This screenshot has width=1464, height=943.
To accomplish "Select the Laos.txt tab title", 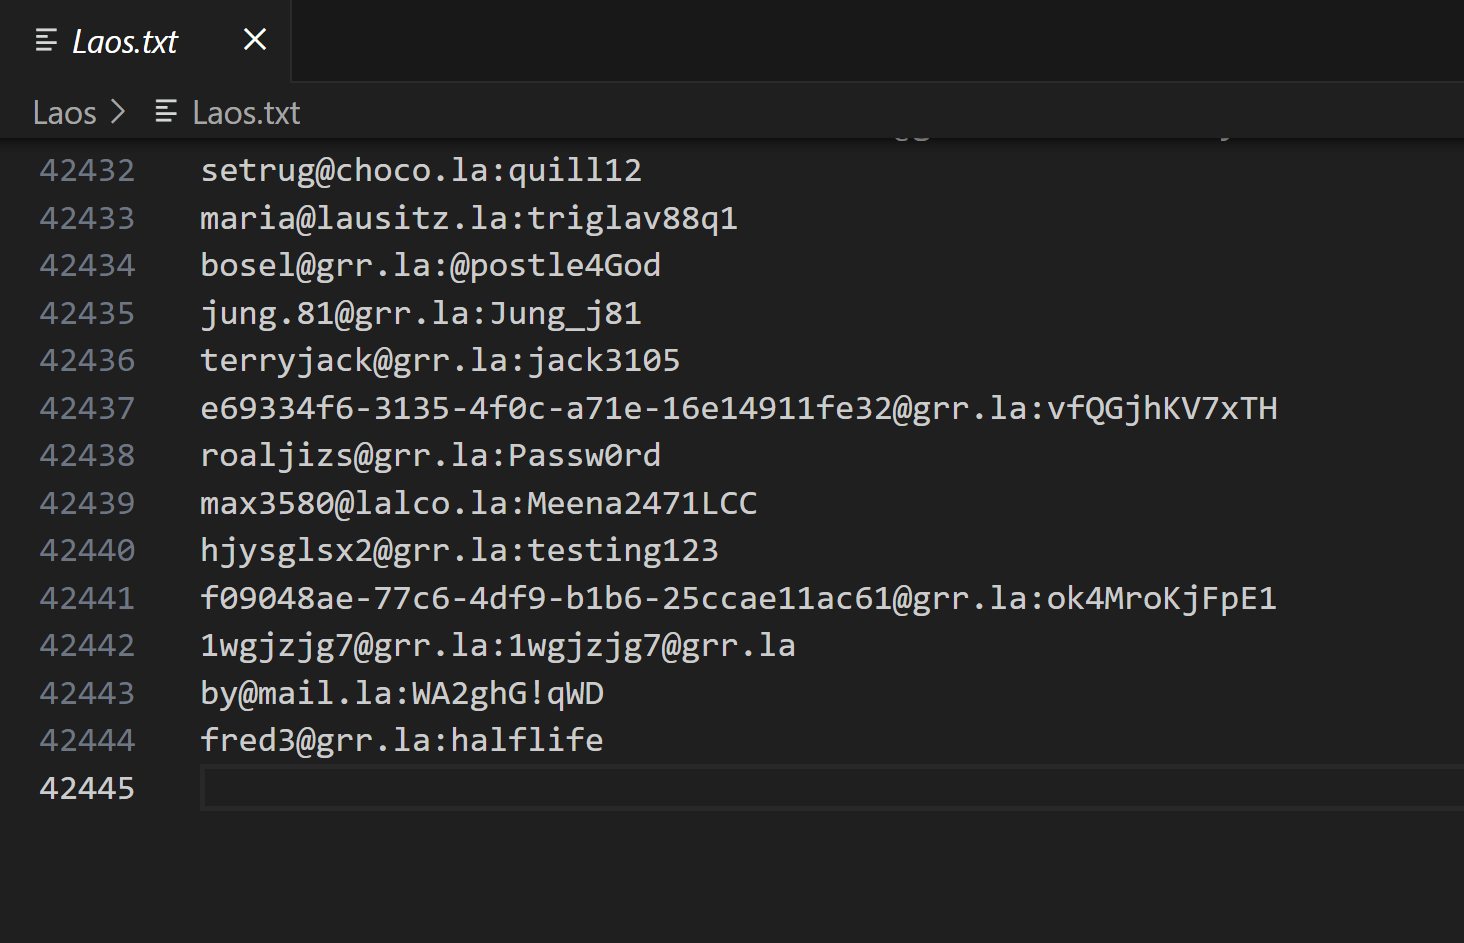I will pyautogui.click(x=125, y=42).
